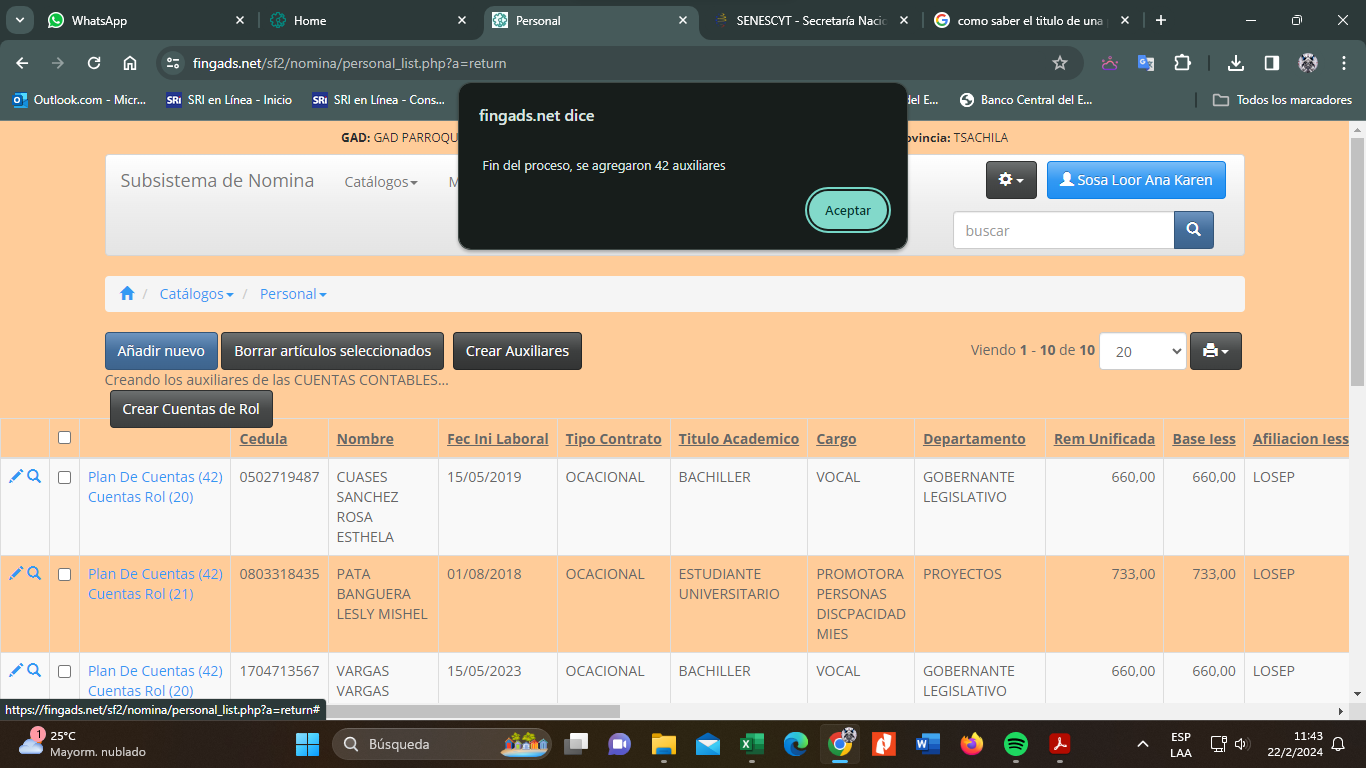
Task: Check the box for CUASES SANCHEZ row
Action: point(65,478)
